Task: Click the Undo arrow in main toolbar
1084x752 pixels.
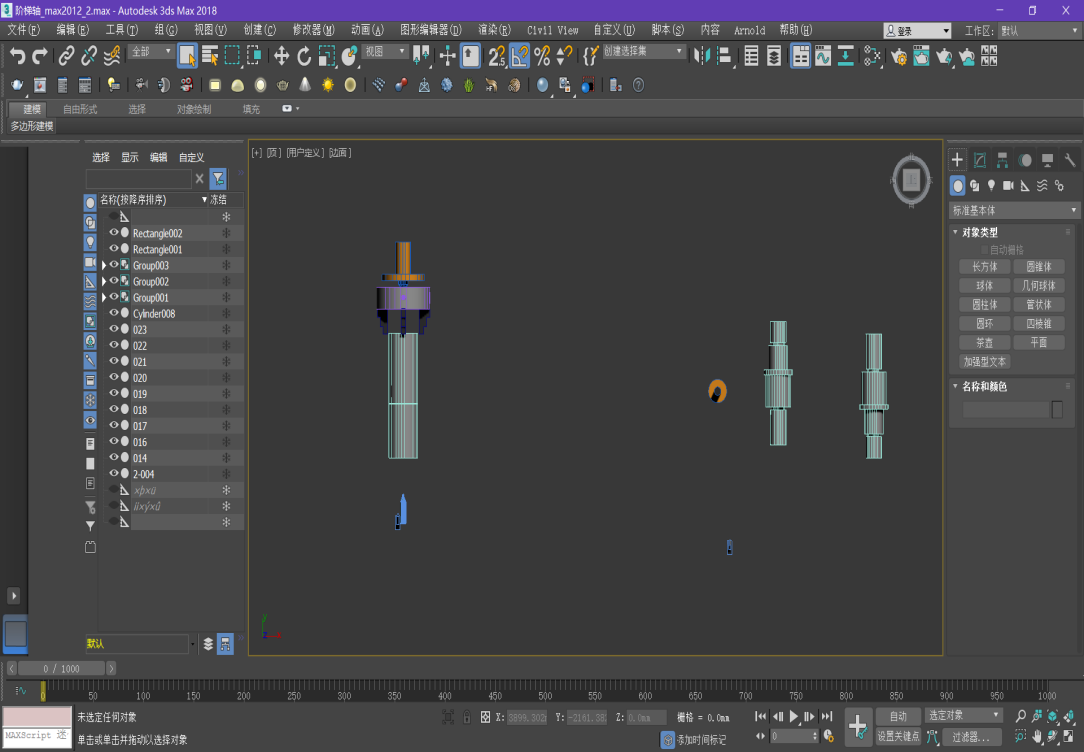Action: [x=17, y=56]
